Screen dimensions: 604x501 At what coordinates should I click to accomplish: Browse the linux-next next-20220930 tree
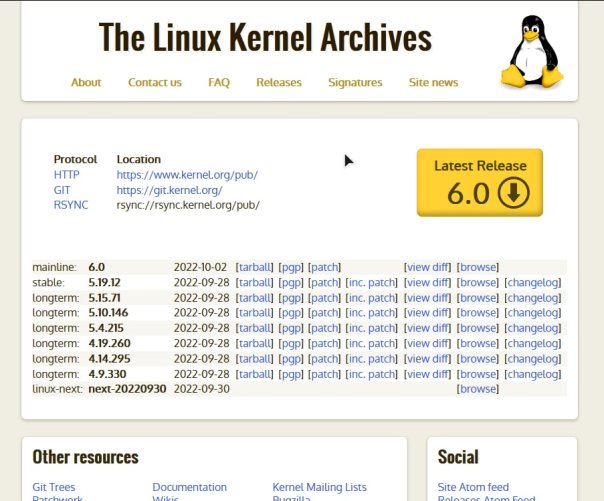coord(478,389)
